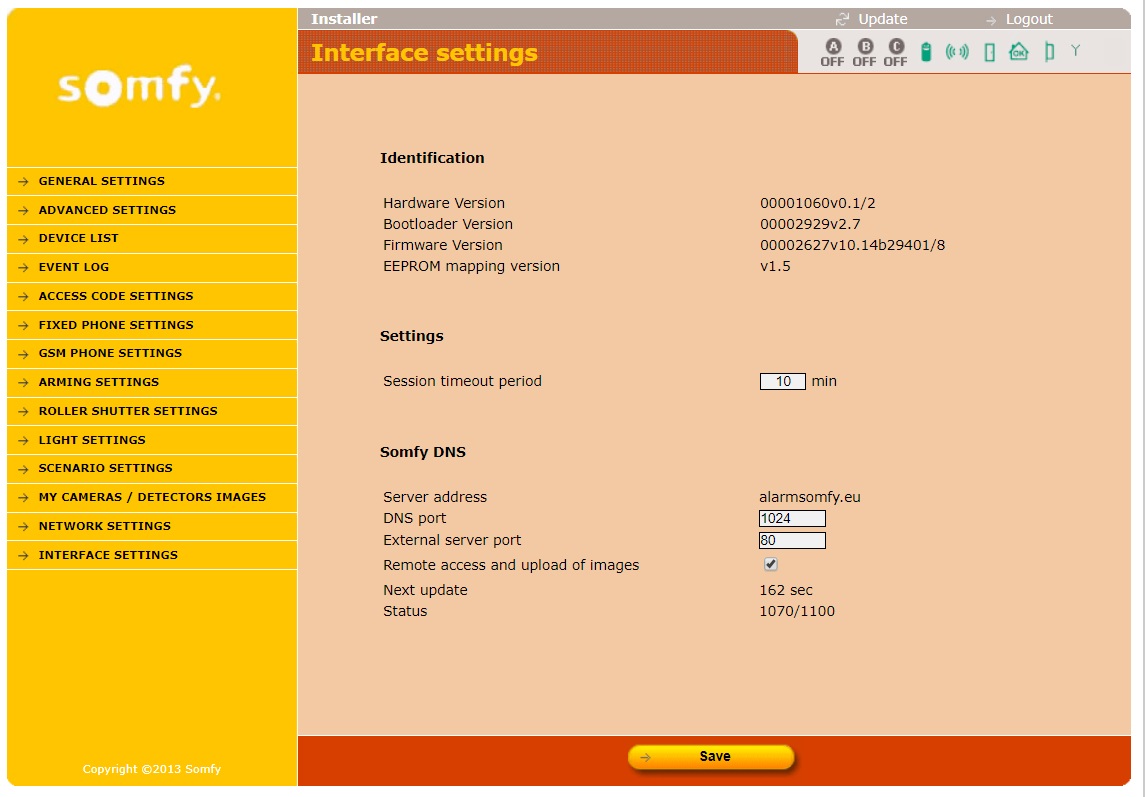The image size is (1145, 797).
Task: Toggle Remote access and upload of images
Action: tap(771, 565)
